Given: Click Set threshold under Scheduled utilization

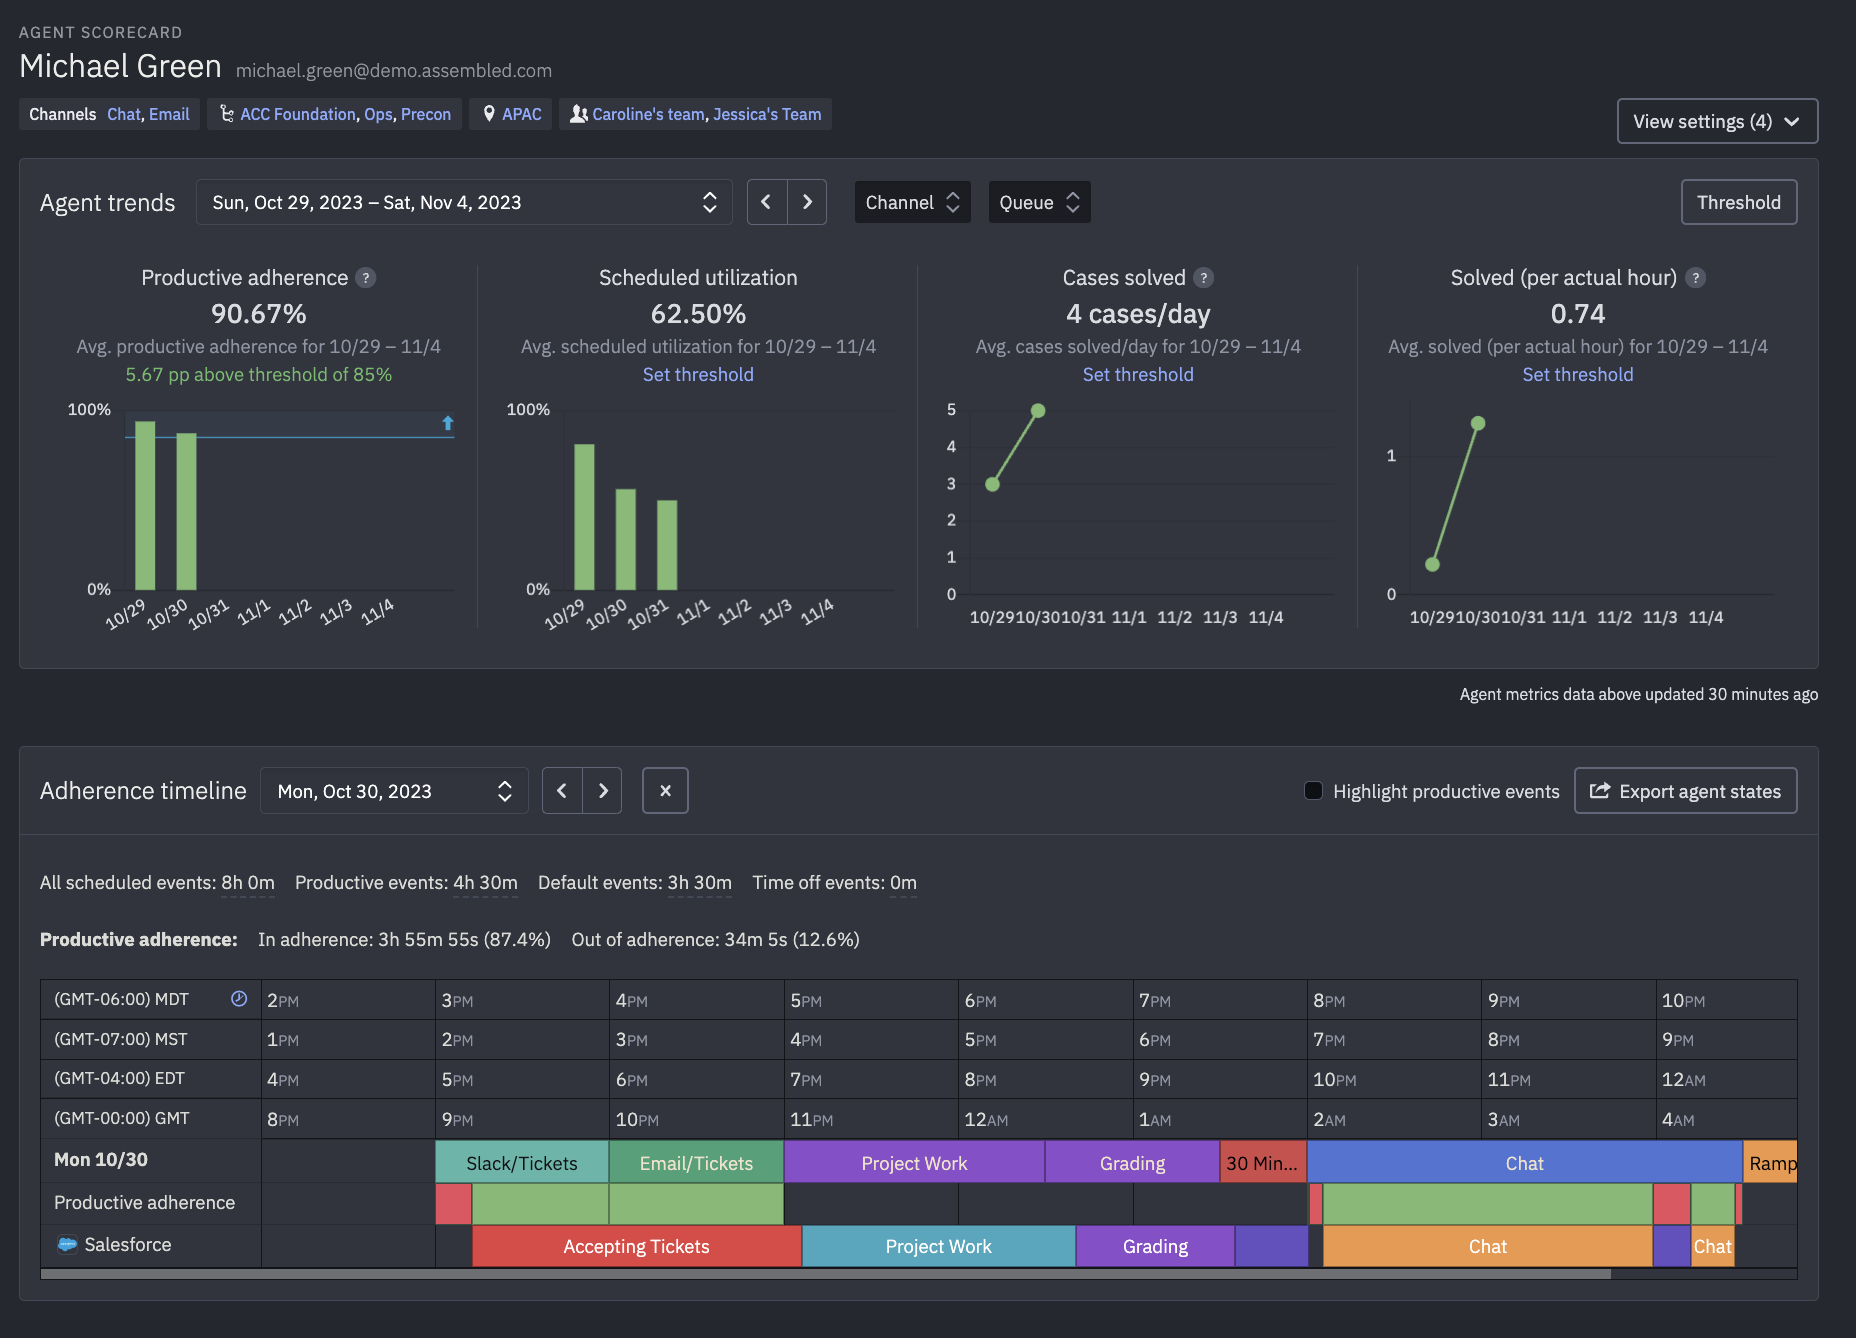Looking at the screenshot, I should [x=698, y=375].
